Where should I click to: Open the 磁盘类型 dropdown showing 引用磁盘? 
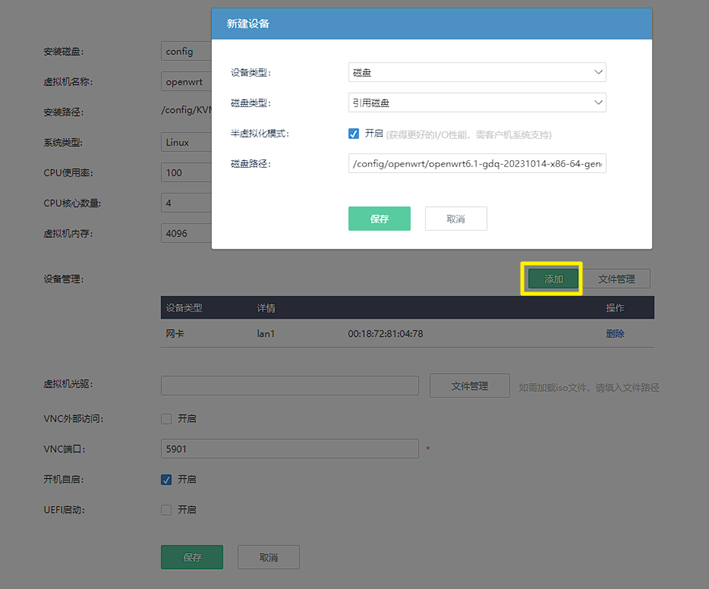pos(477,103)
